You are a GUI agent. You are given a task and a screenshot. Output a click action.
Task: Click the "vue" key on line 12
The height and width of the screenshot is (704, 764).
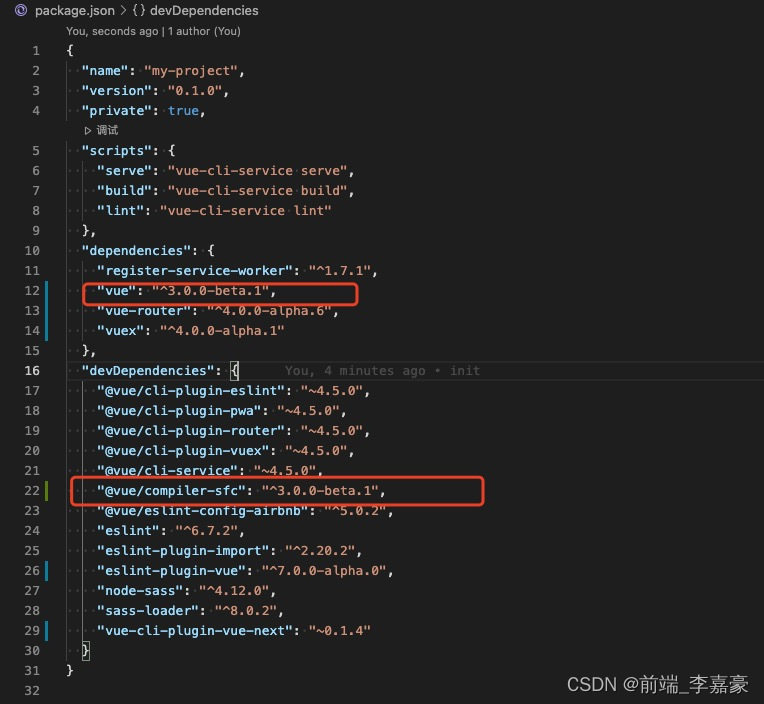coord(117,291)
